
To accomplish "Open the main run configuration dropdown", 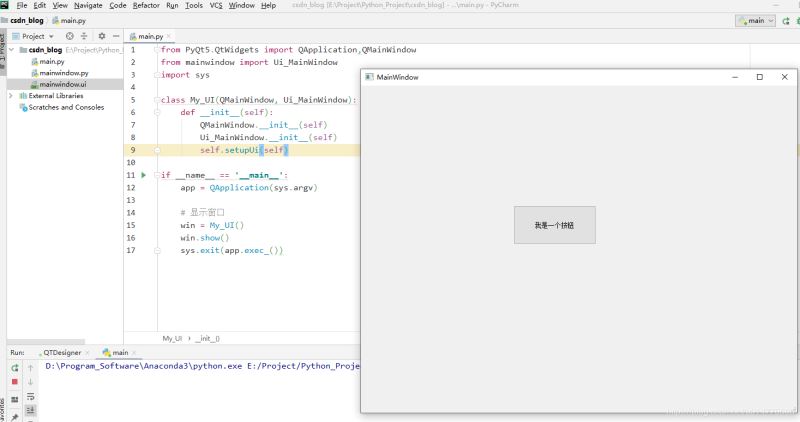I will 755,20.
